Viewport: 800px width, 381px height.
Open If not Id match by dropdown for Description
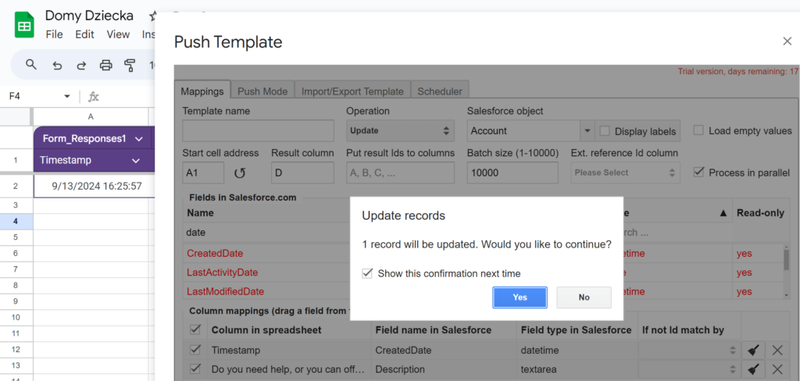[x=689, y=369]
